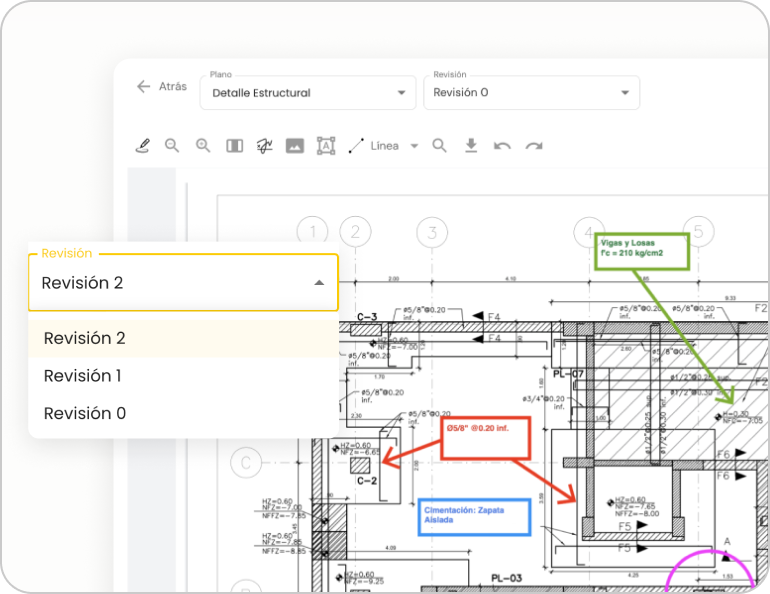This screenshot has height=594, width=770.
Task: Choose Revisión 2 from the list
Action: point(183,338)
